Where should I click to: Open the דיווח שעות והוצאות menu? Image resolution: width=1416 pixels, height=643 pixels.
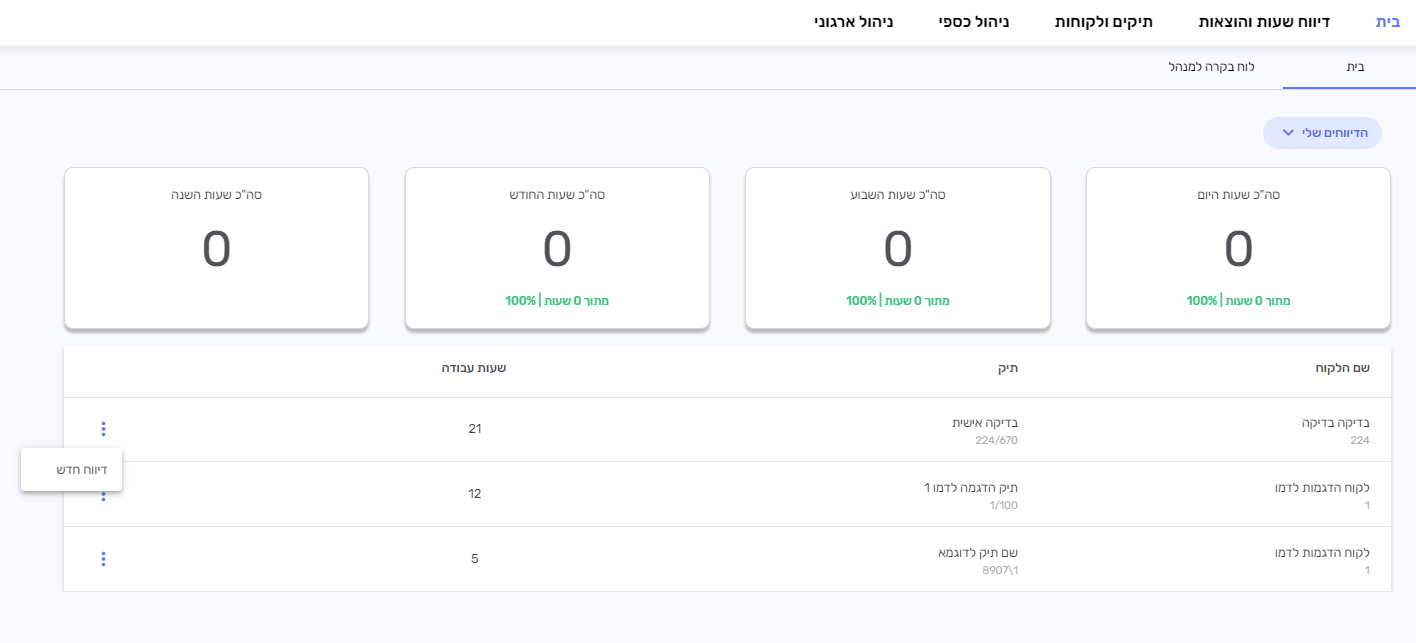click(1264, 21)
